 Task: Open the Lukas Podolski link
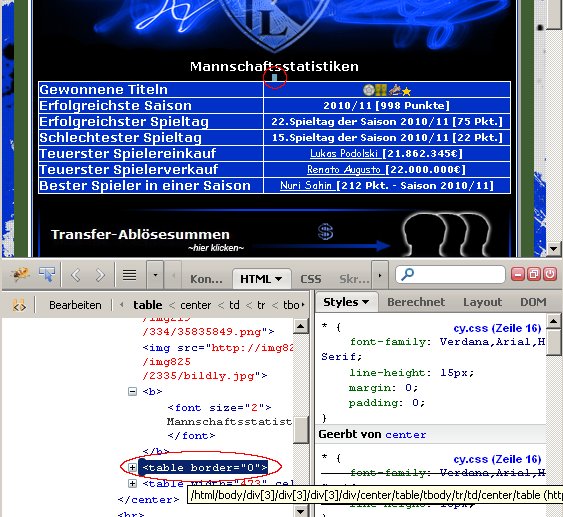[344, 153]
